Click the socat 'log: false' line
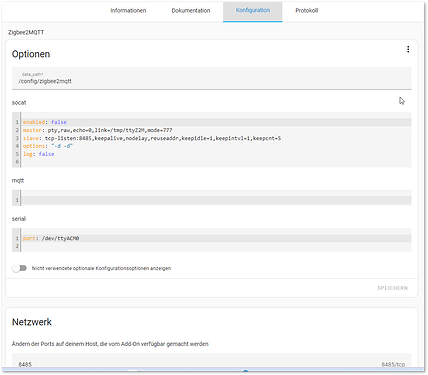This screenshot has height=375, width=428. 217,154
